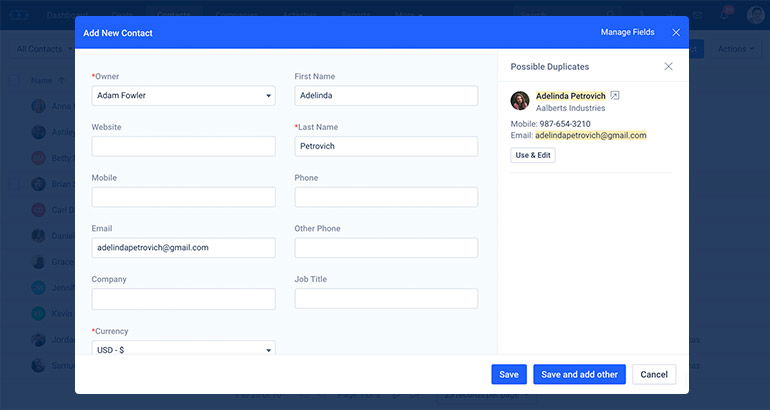Focus the Email field in the form
Image resolution: width=770 pixels, height=410 pixels.
183,247
